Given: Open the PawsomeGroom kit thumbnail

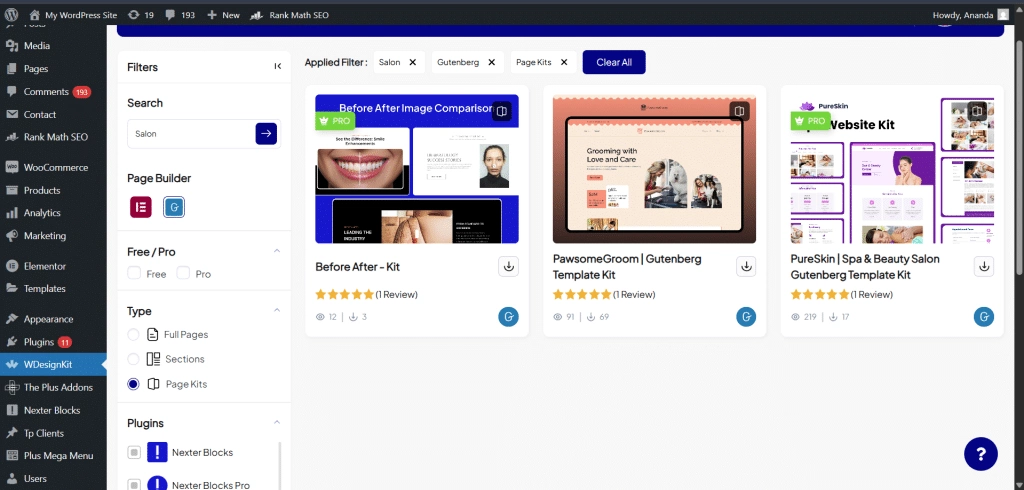Looking at the screenshot, I should (x=654, y=169).
